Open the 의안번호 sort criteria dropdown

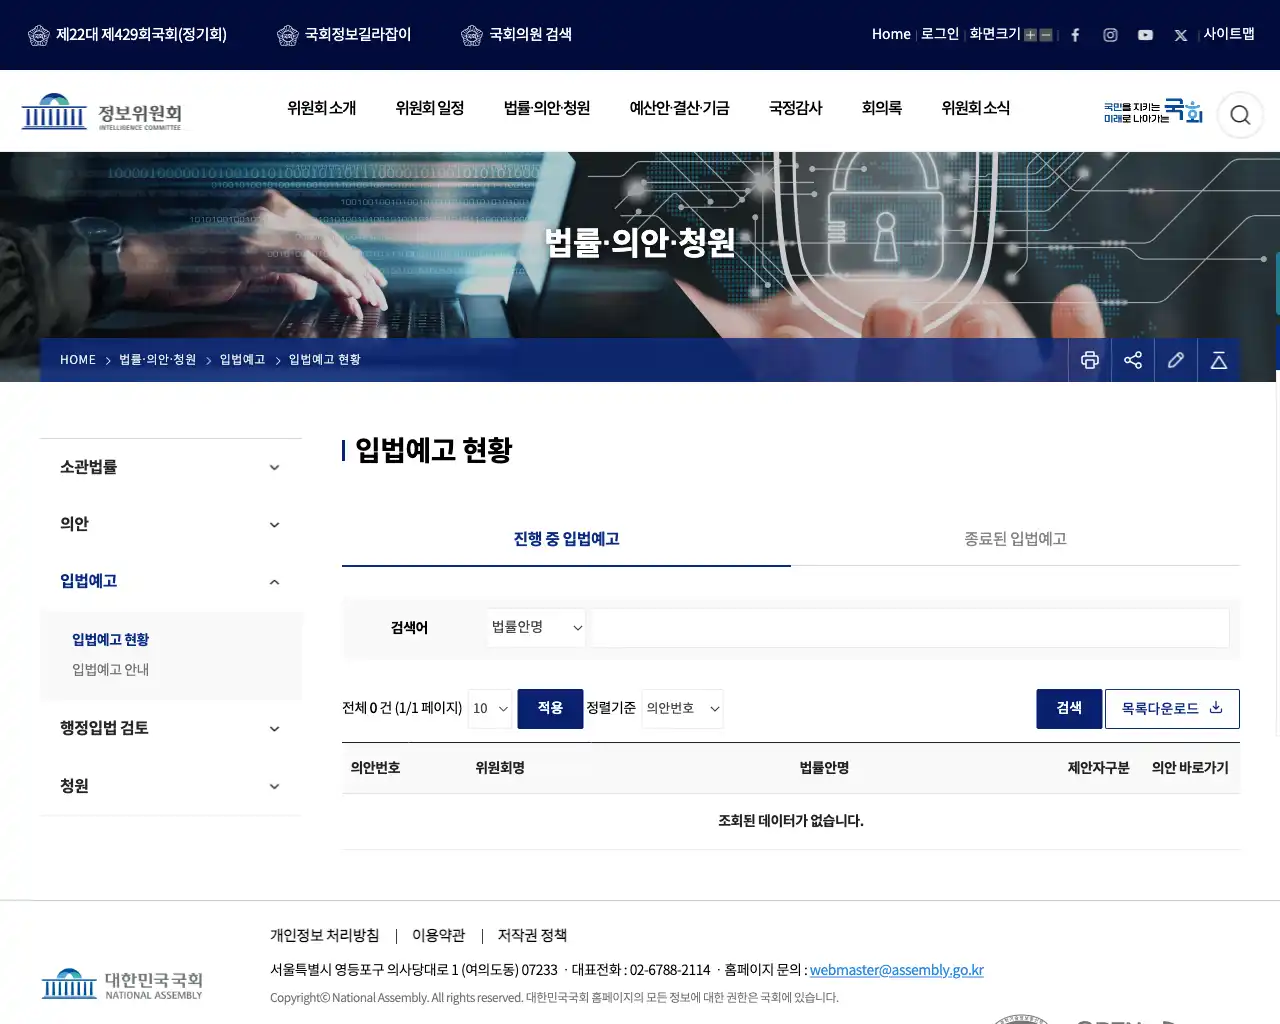(683, 709)
